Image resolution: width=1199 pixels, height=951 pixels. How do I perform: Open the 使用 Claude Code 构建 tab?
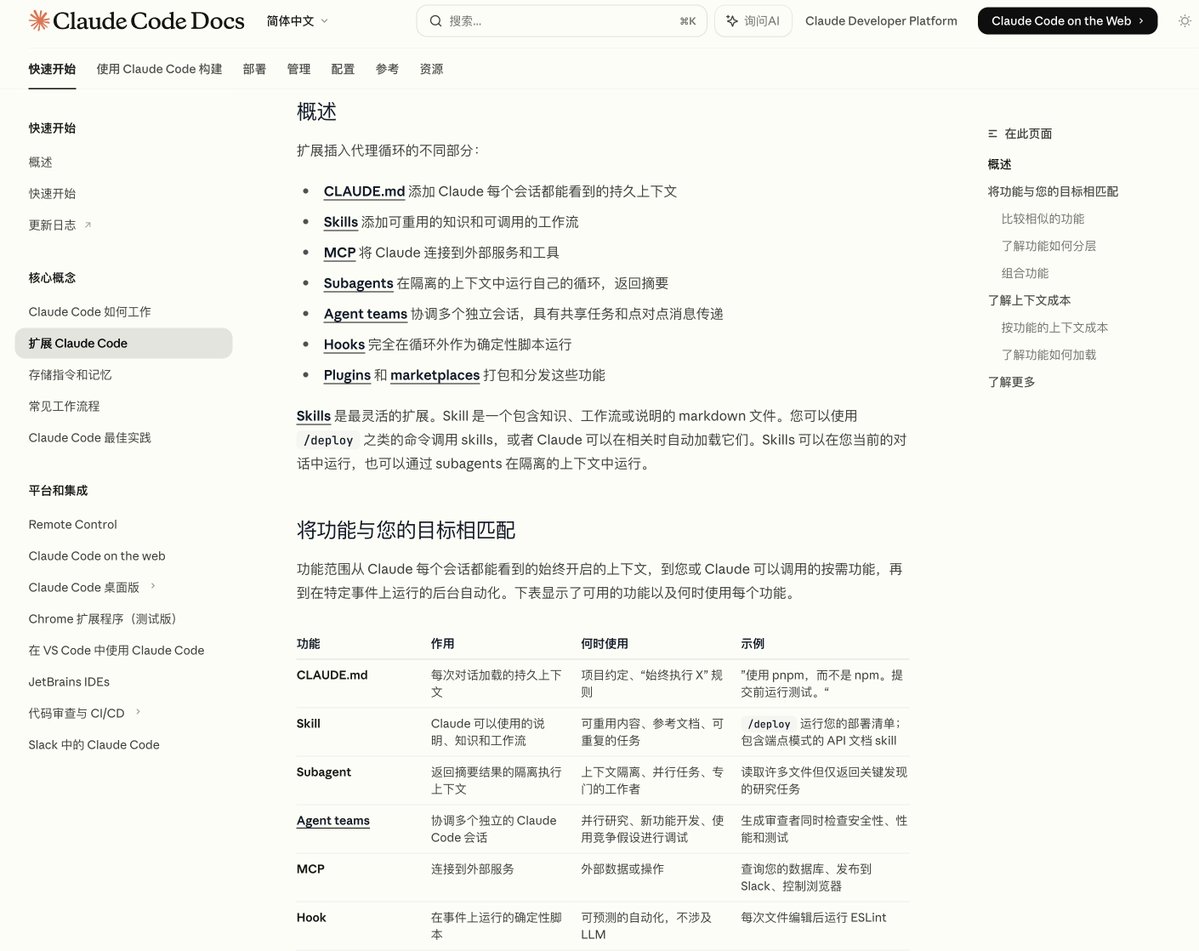(x=159, y=69)
